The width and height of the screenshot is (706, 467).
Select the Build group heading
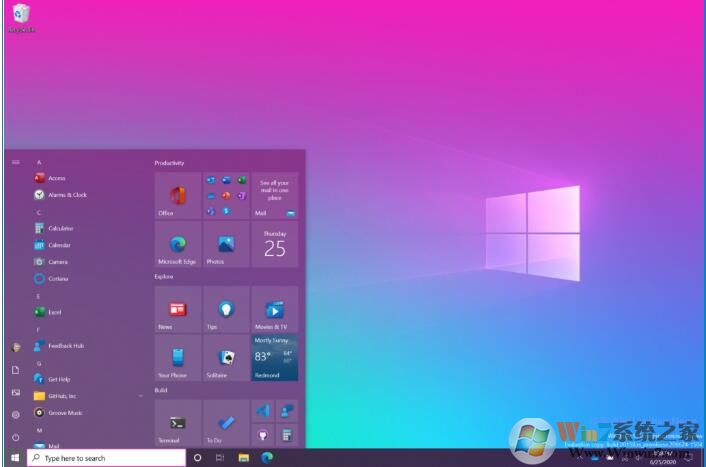[161, 390]
